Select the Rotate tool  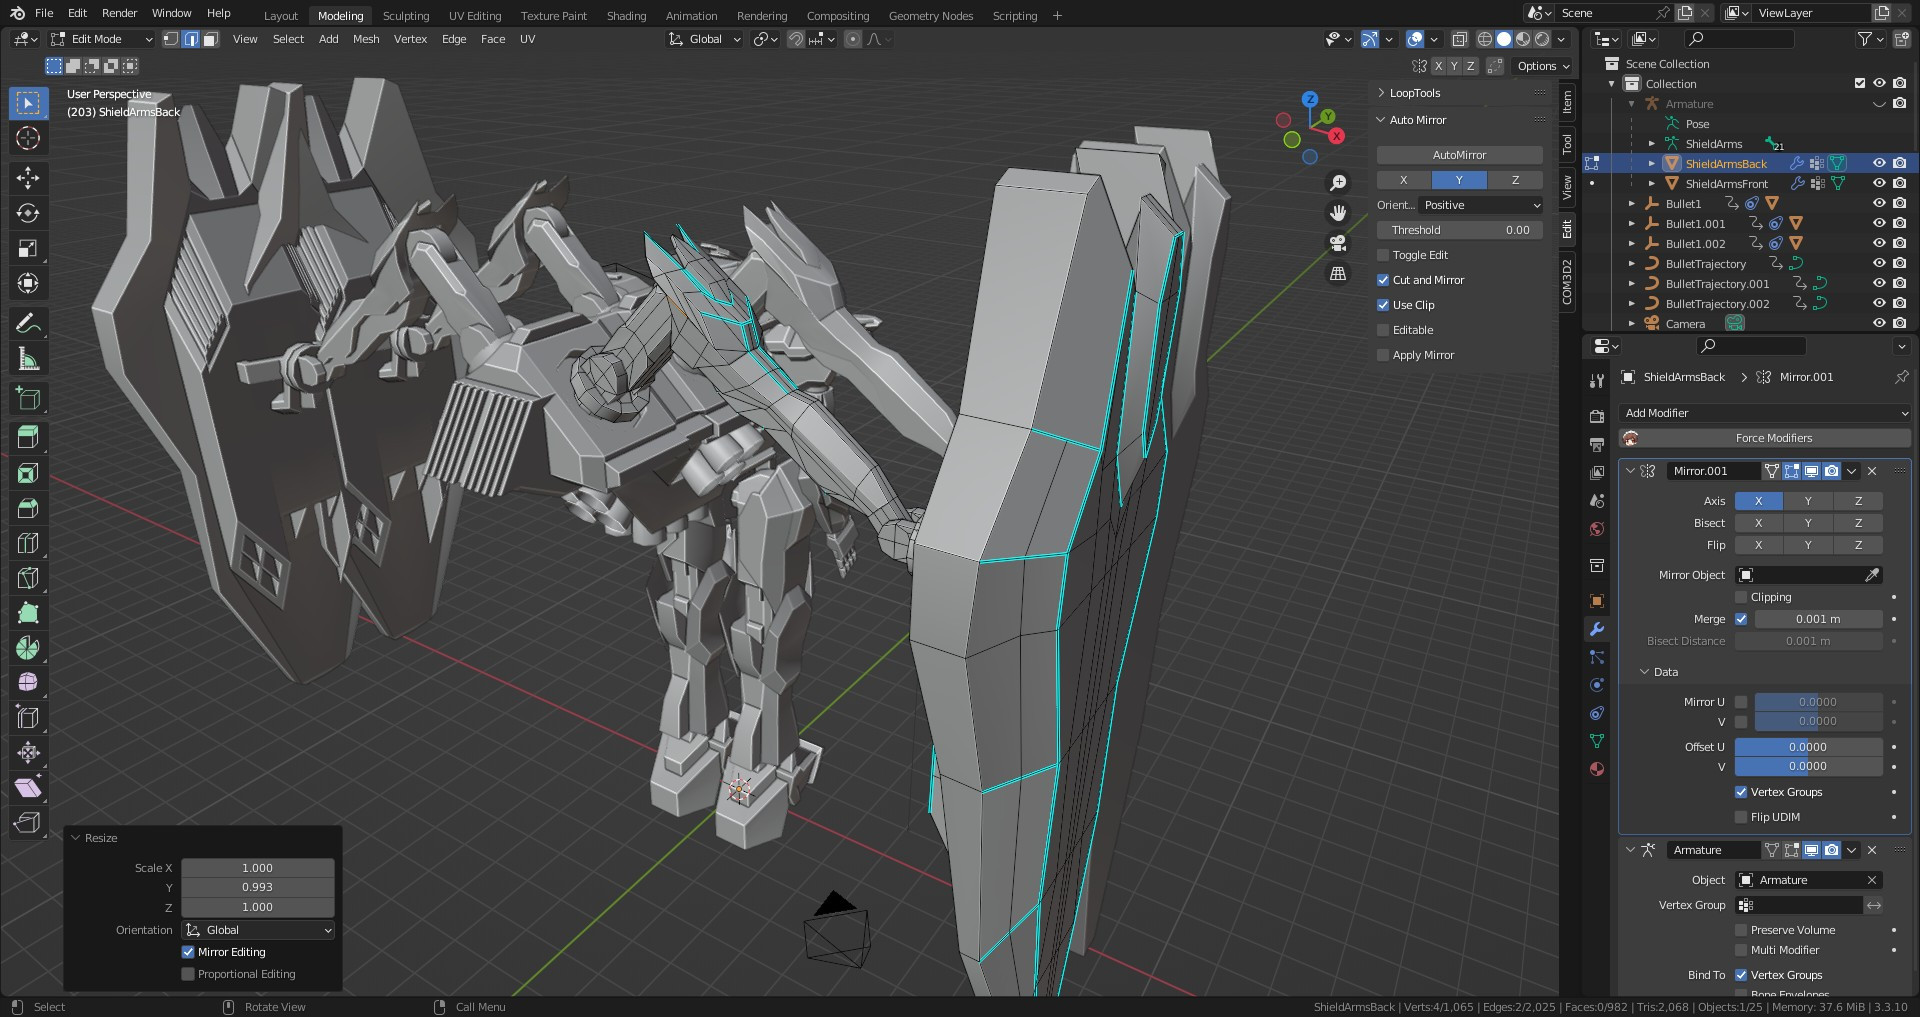pyautogui.click(x=28, y=213)
